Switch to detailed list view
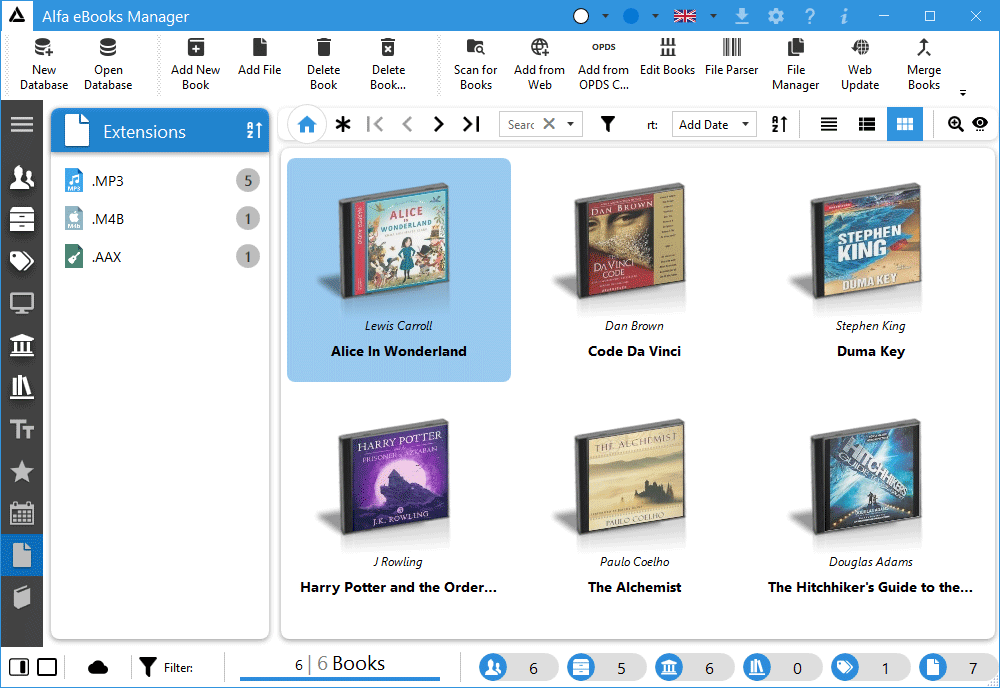This screenshot has height=688, width=1000. coord(867,124)
